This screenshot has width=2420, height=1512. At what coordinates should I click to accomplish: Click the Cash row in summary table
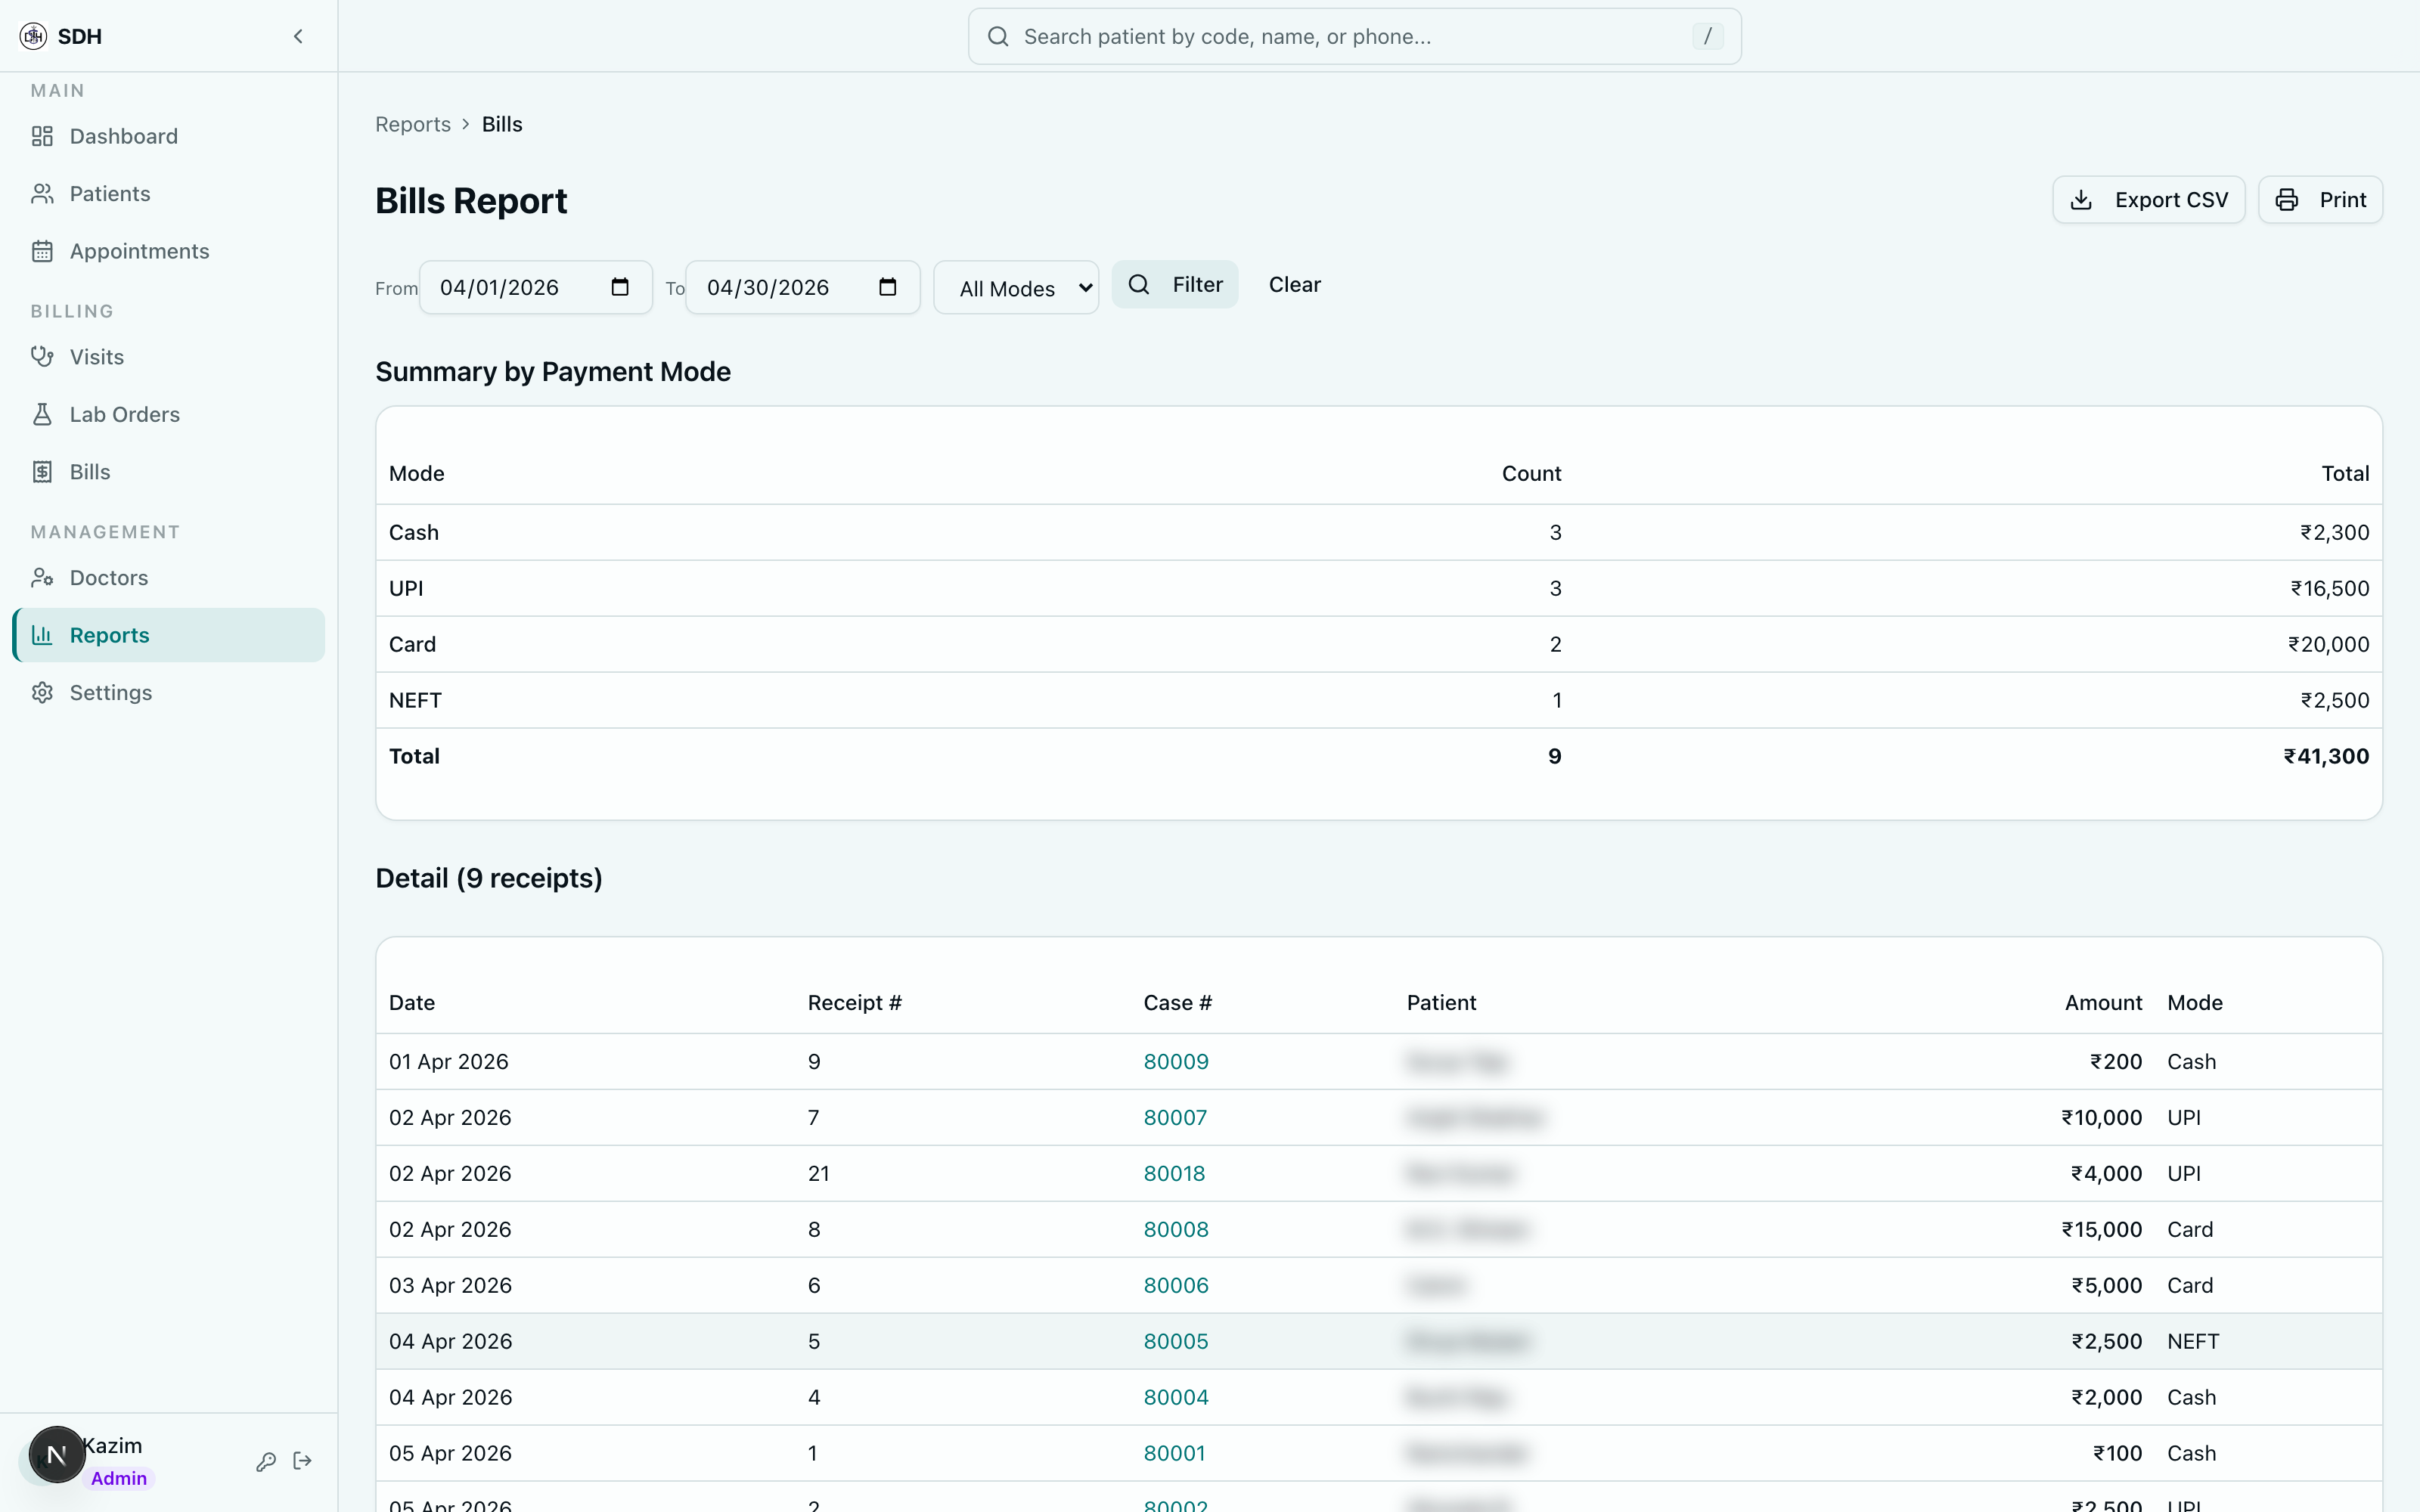[1379, 532]
